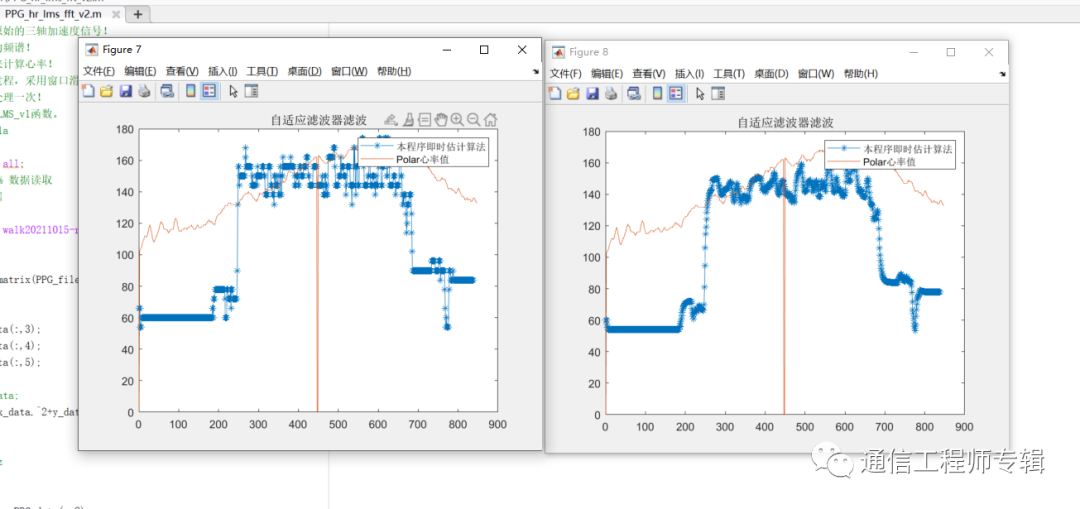The height and width of the screenshot is (509, 1080).
Task: Save figure icon in Figure 8 toolbar
Action: coord(592,94)
